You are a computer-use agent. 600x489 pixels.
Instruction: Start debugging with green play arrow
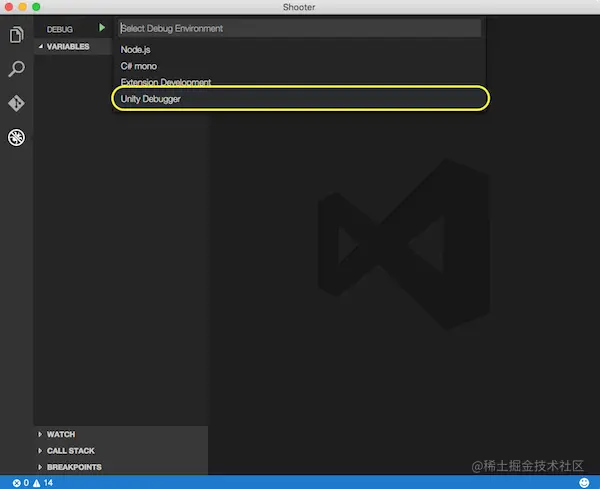coord(102,28)
